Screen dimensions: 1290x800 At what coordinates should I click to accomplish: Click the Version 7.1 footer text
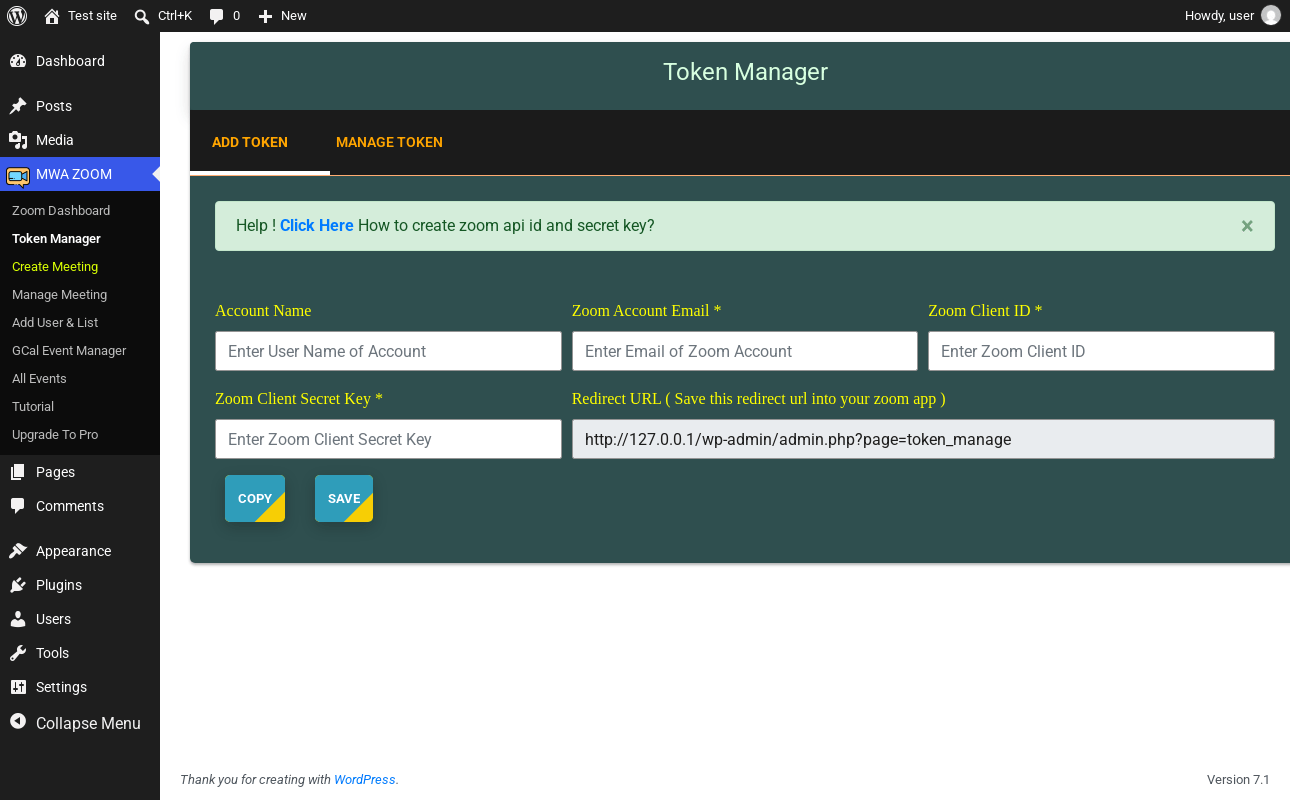point(1238,780)
